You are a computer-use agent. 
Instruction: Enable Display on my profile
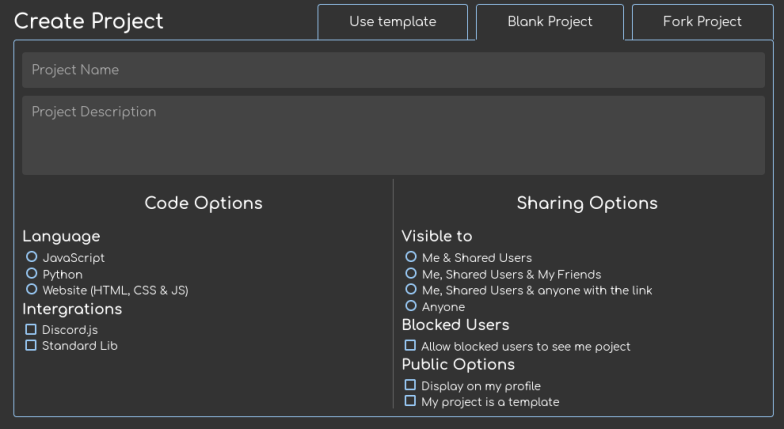(x=410, y=385)
